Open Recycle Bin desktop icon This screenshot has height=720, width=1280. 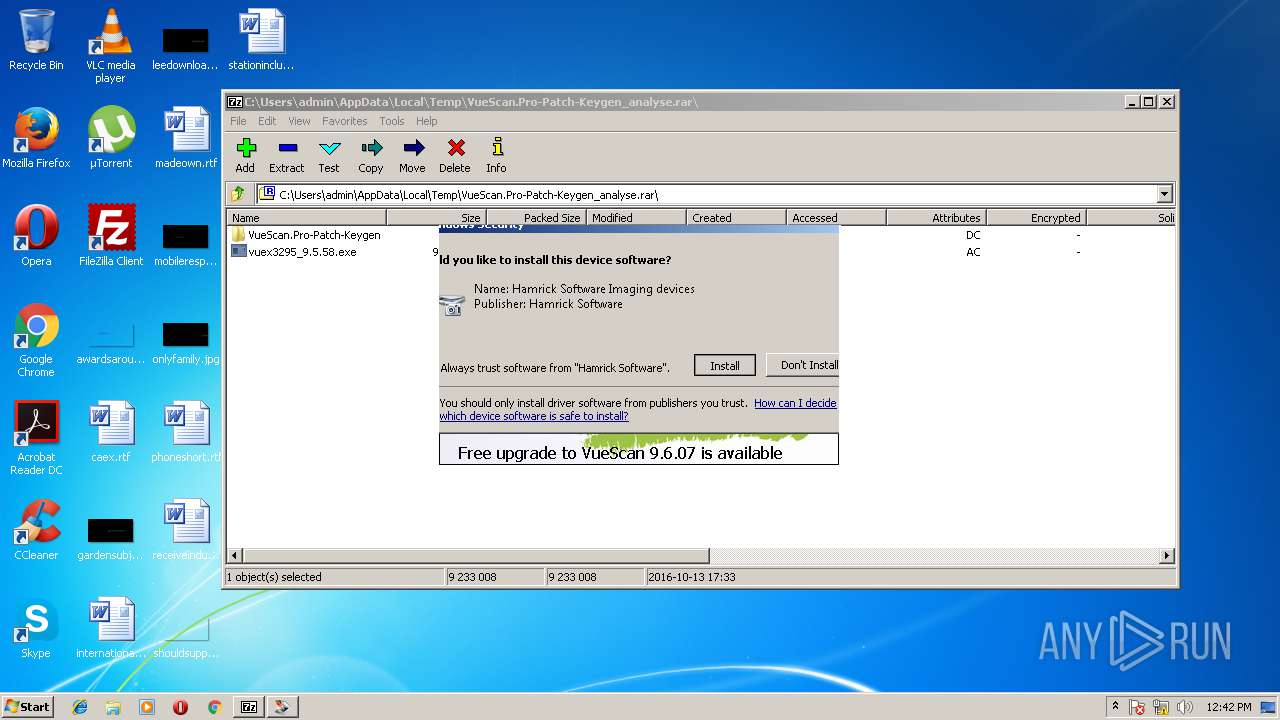tap(36, 41)
